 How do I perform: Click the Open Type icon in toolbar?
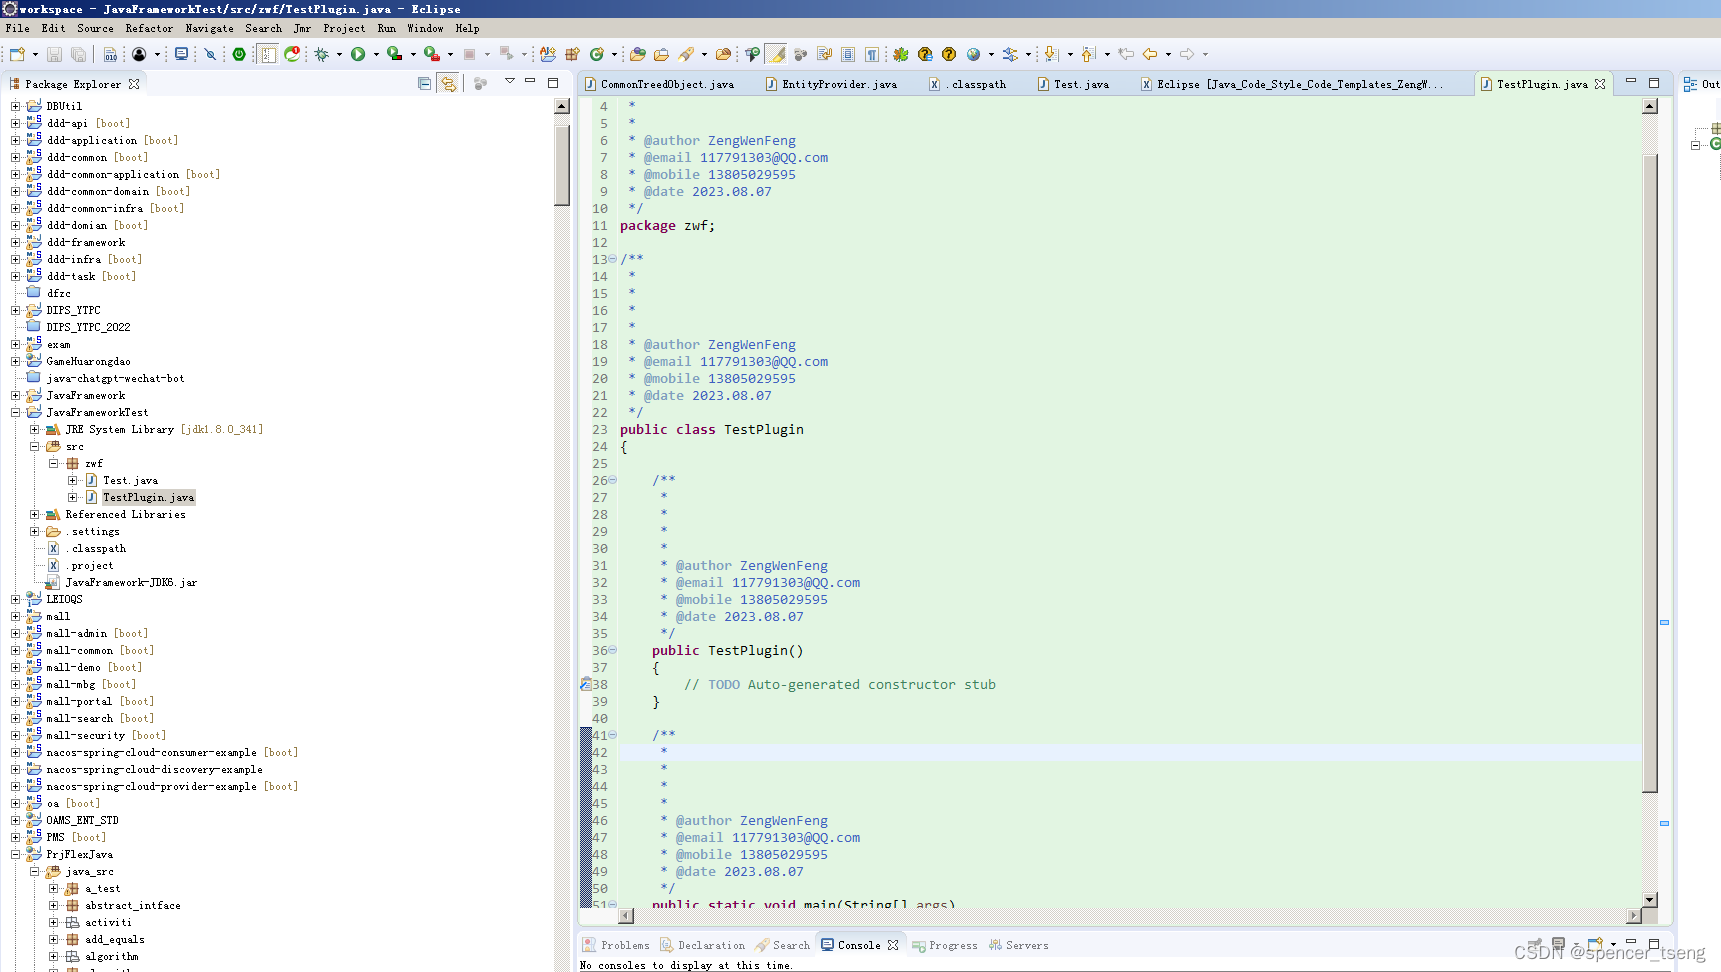637,54
